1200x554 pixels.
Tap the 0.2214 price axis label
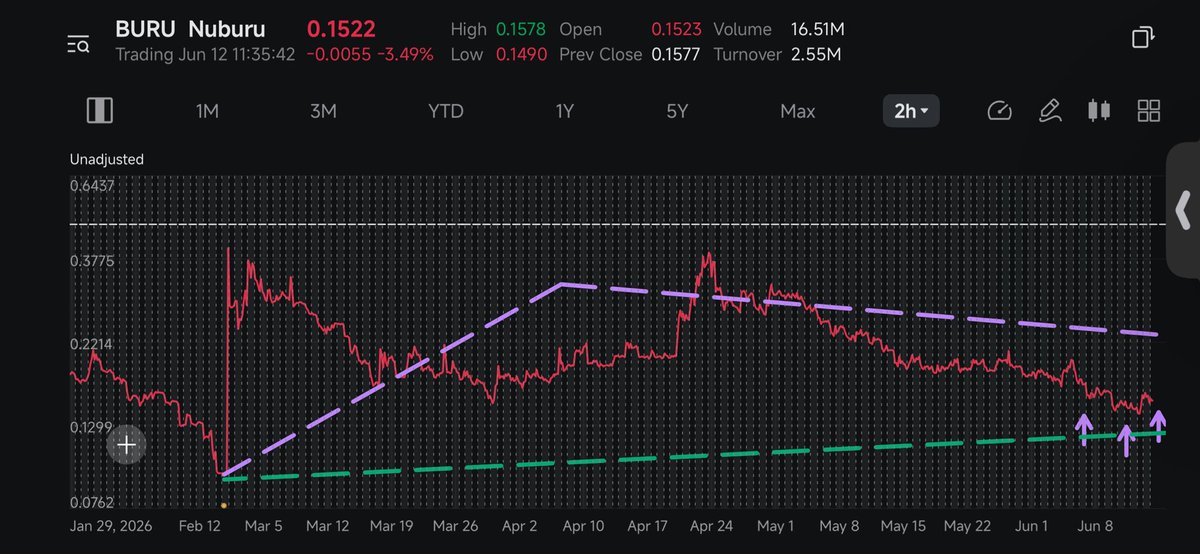tap(92, 345)
